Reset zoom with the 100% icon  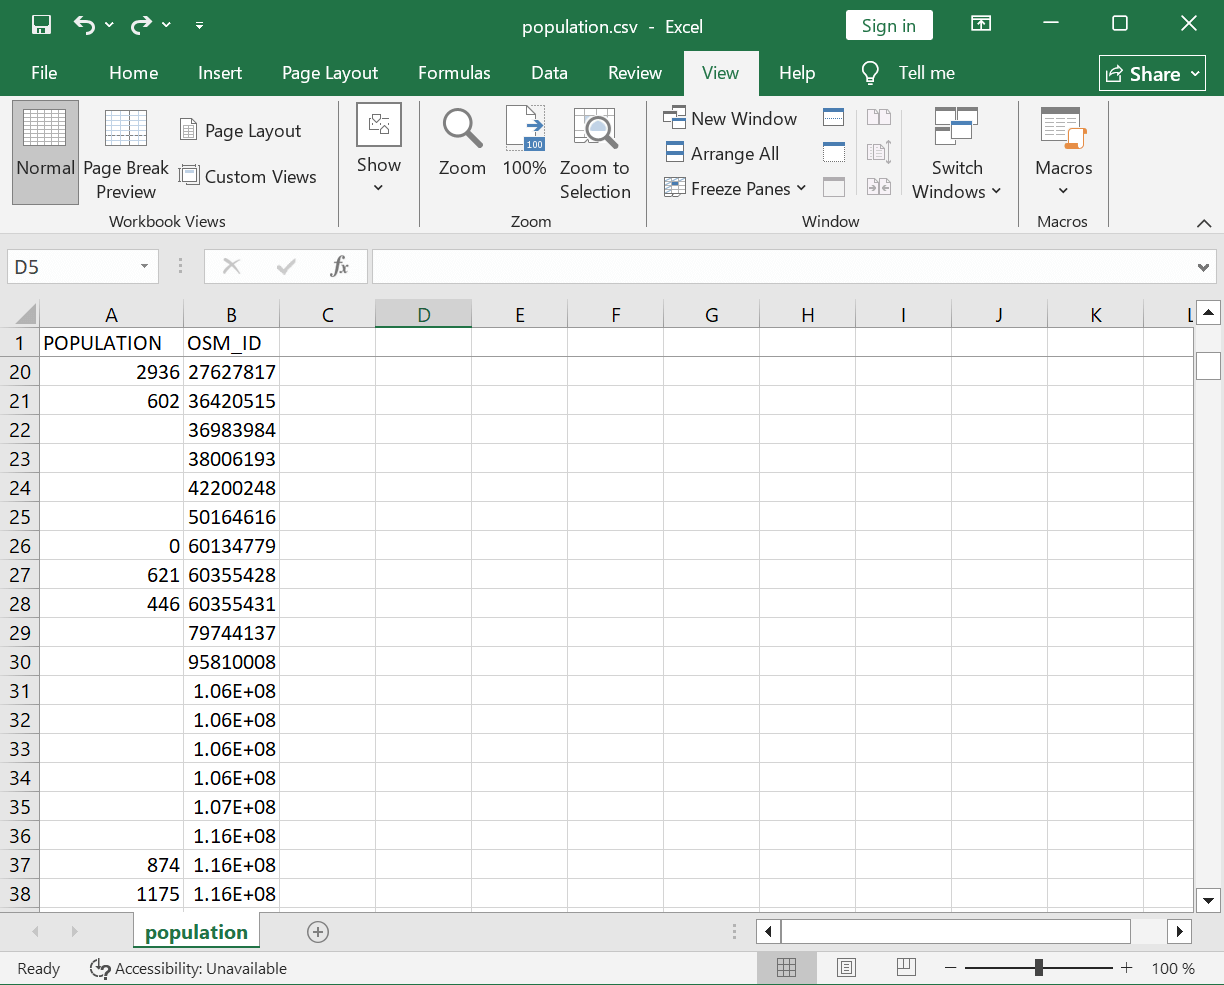524,142
